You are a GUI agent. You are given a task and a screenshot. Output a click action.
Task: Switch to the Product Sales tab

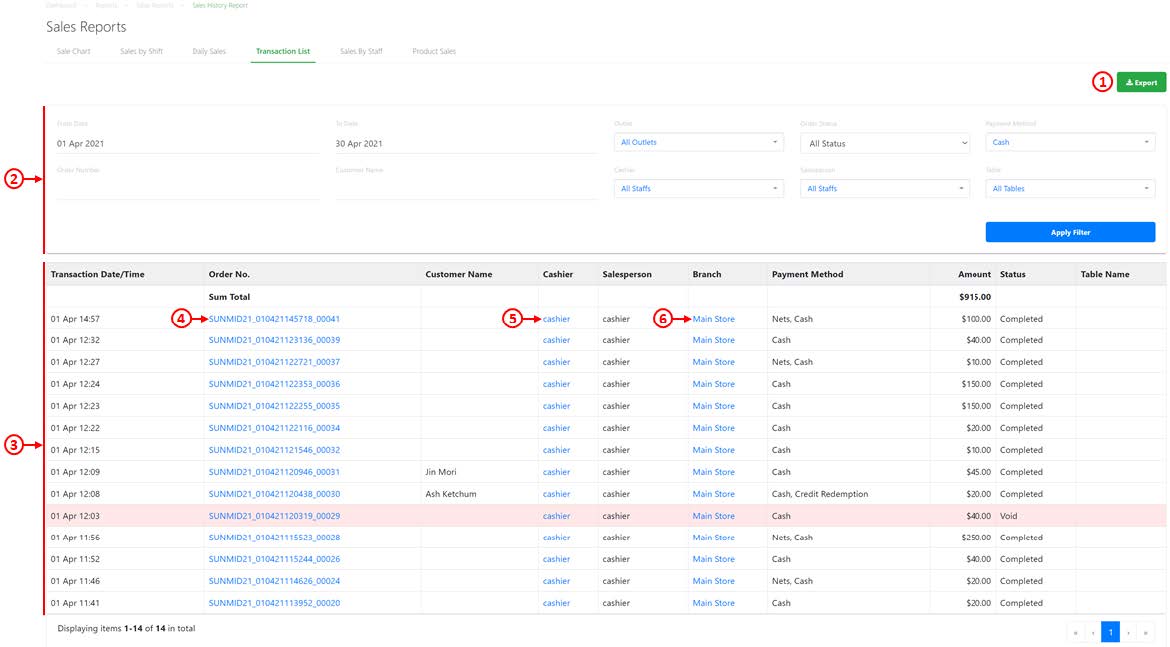coord(433,51)
